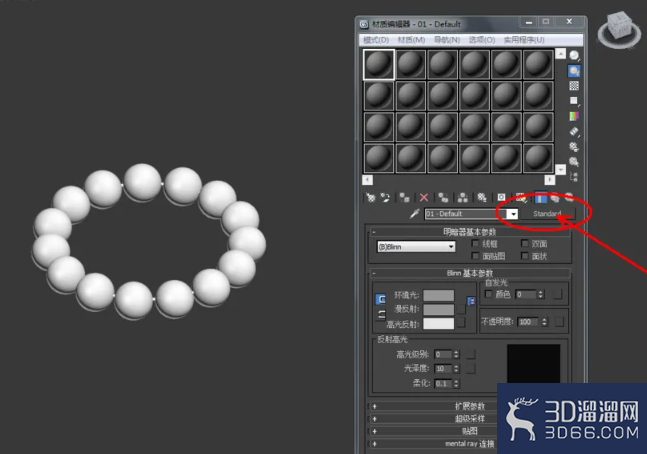Expand the 扩展参数 rollout
The image size is (647, 454).
pos(432,406)
